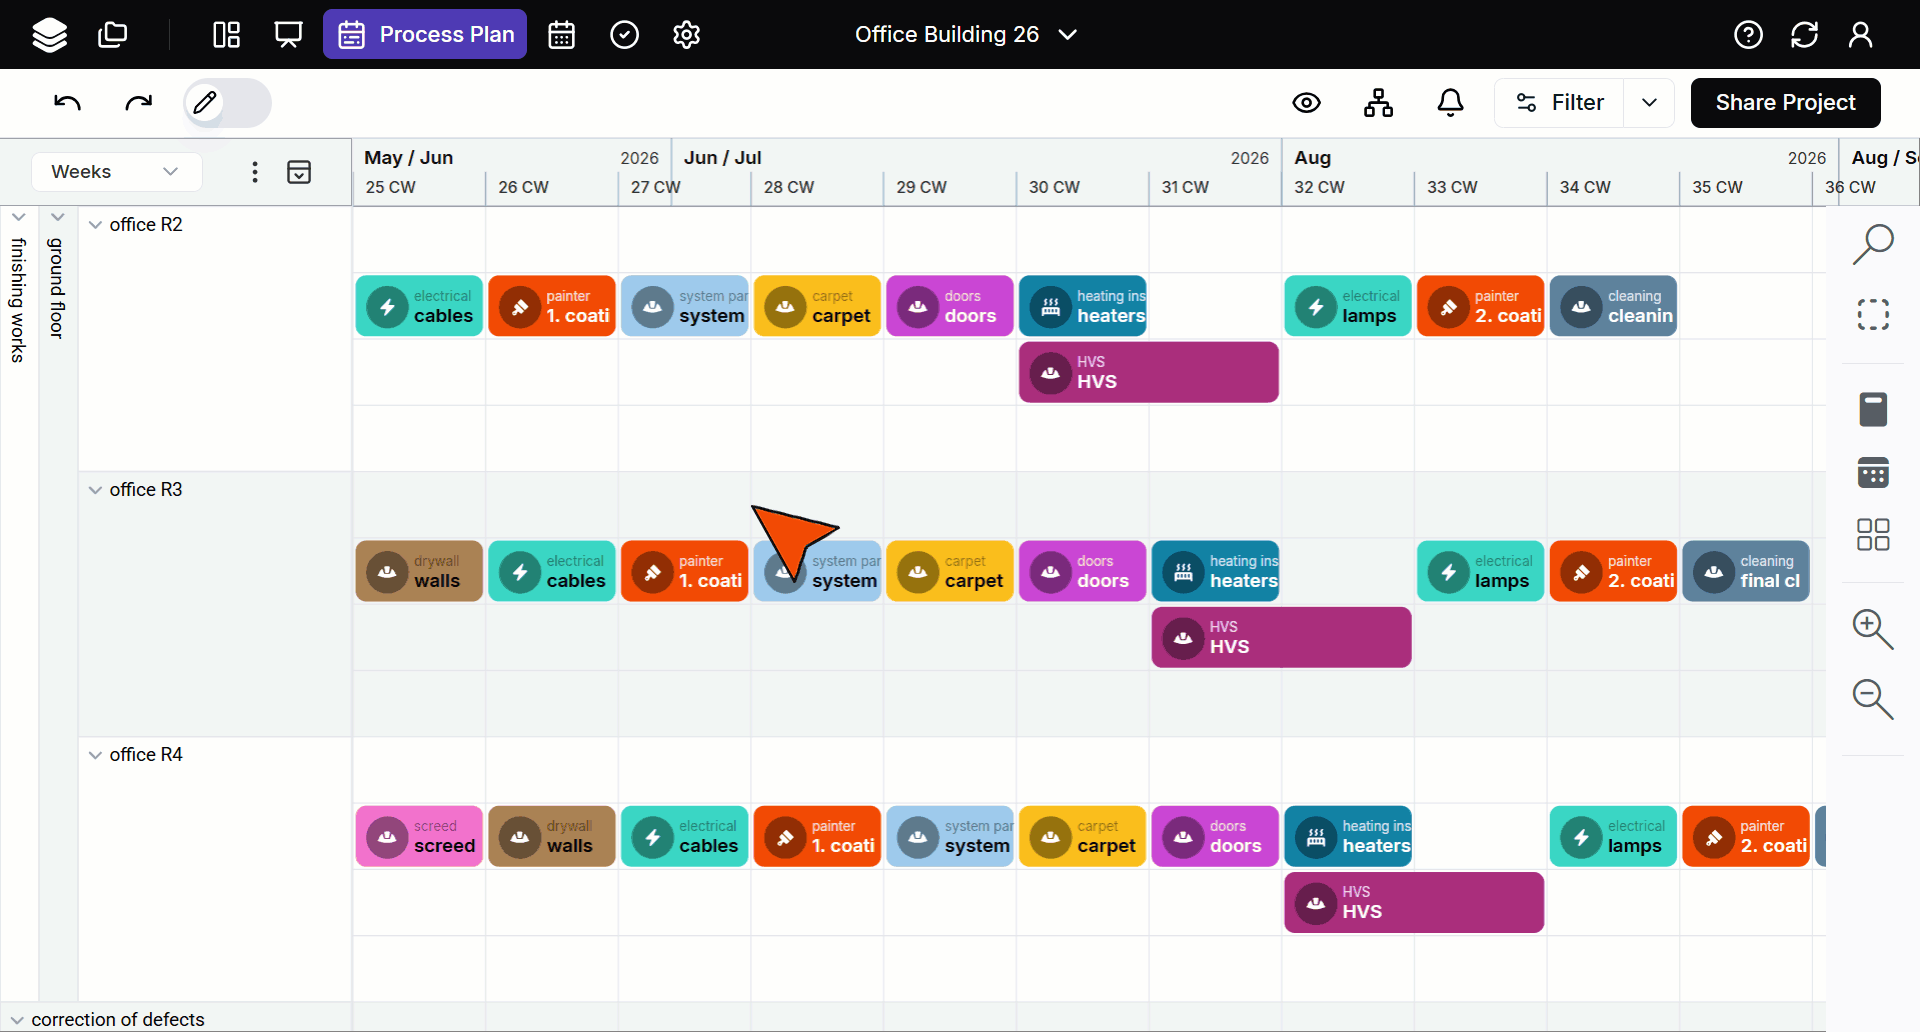Image resolution: width=1920 pixels, height=1032 pixels.
Task: Click the redo arrow icon
Action: point(138,103)
